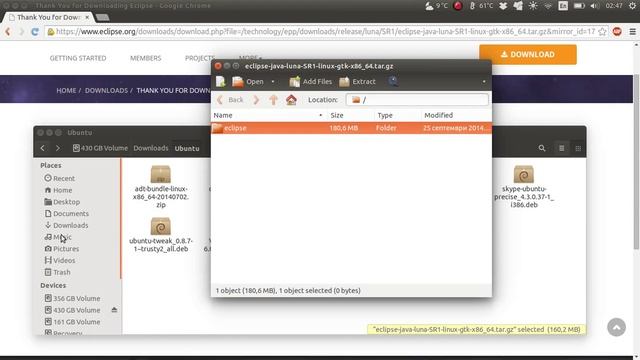Click the Chrome forward button
Viewport: 640px width, 360px height.
point(21,31)
